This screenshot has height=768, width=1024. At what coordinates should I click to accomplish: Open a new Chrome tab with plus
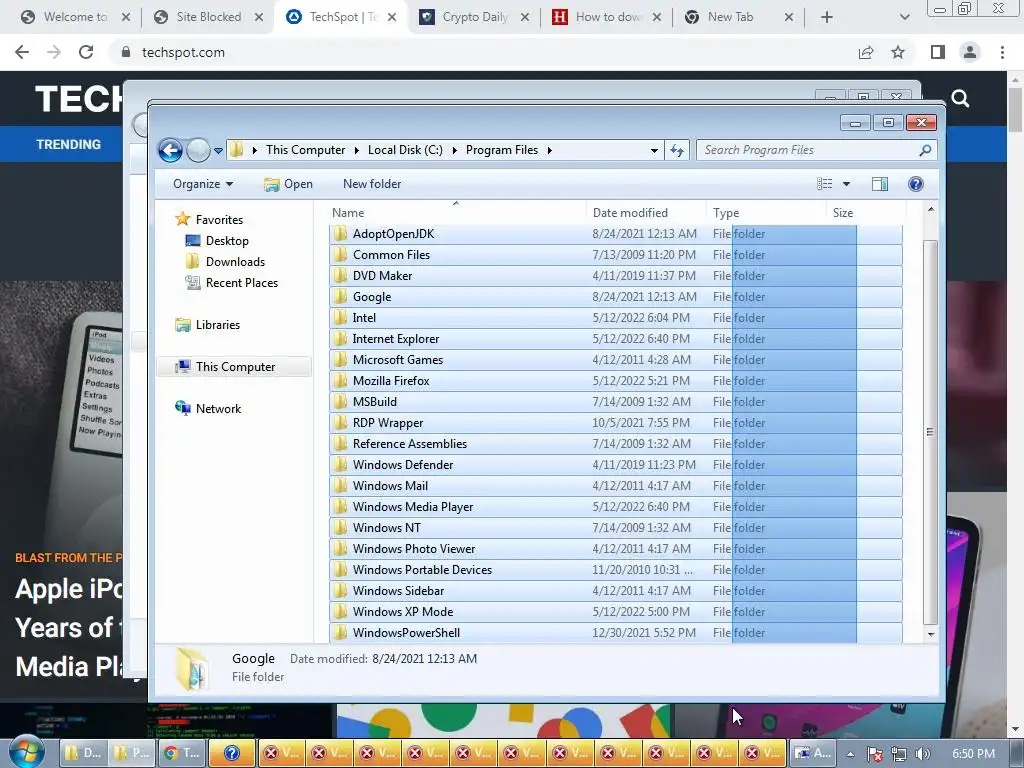pos(827,17)
